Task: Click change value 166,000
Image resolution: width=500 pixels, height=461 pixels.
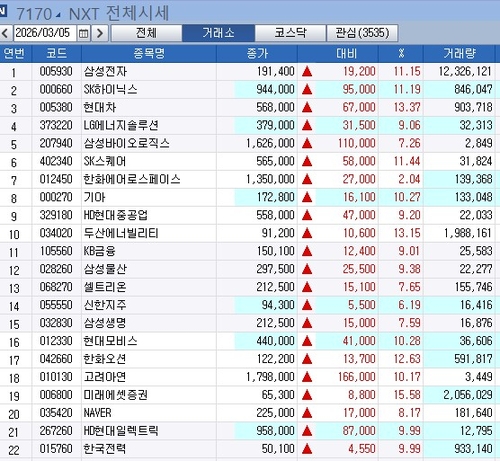Action: coord(357,377)
